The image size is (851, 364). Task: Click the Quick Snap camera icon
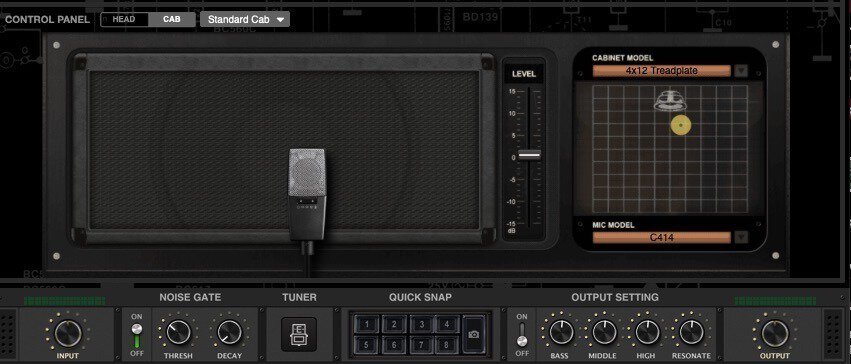click(x=474, y=334)
